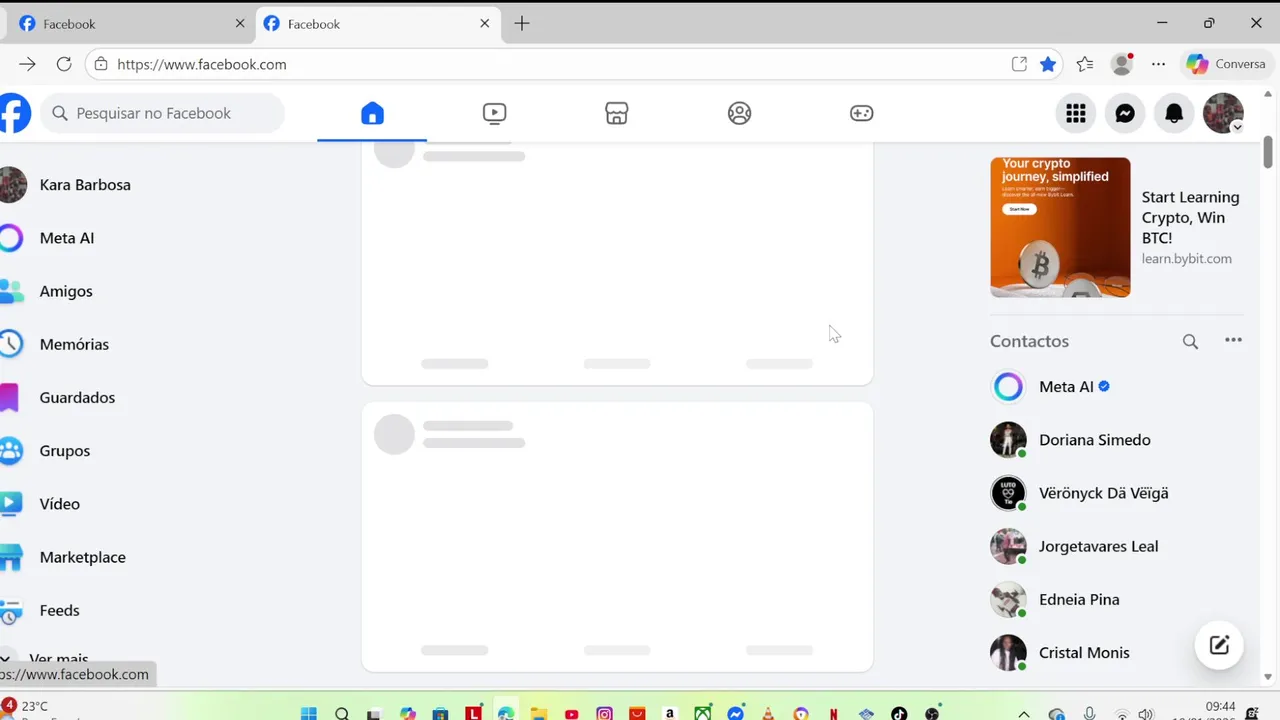Image resolution: width=1280 pixels, height=720 pixels.
Task: Open Meta AI in left sidebar
Action: click(x=67, y=238)
